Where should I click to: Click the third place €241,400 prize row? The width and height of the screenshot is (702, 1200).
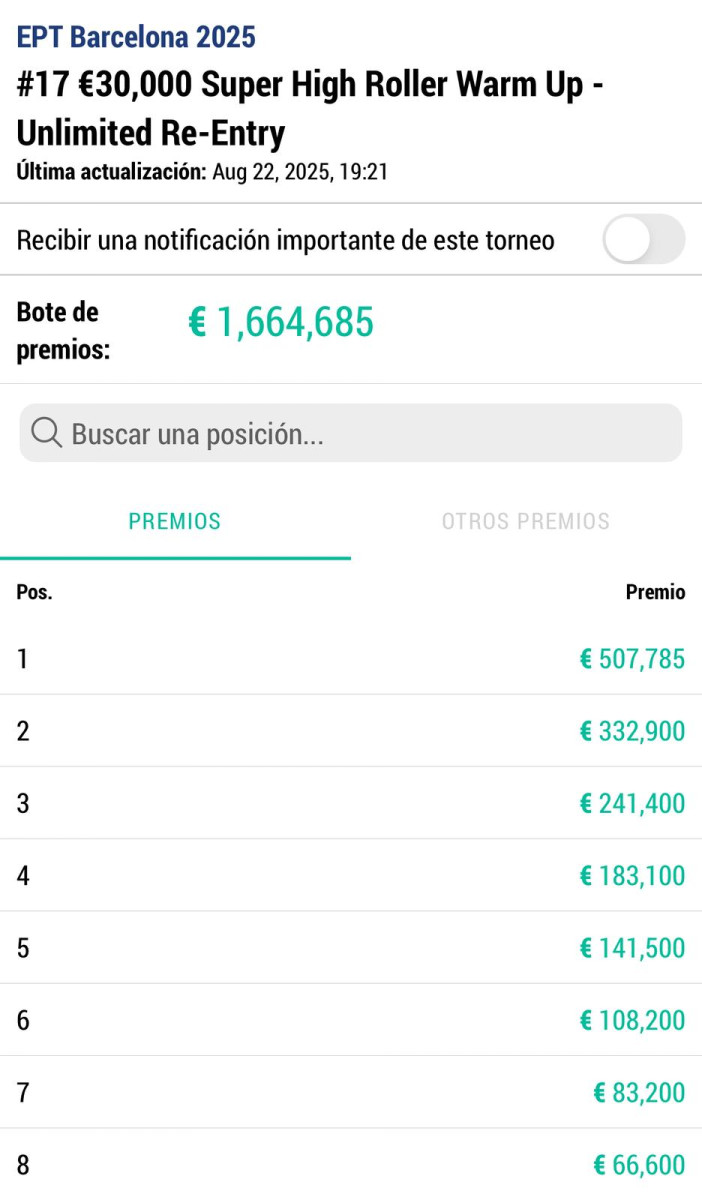(351, 803)
